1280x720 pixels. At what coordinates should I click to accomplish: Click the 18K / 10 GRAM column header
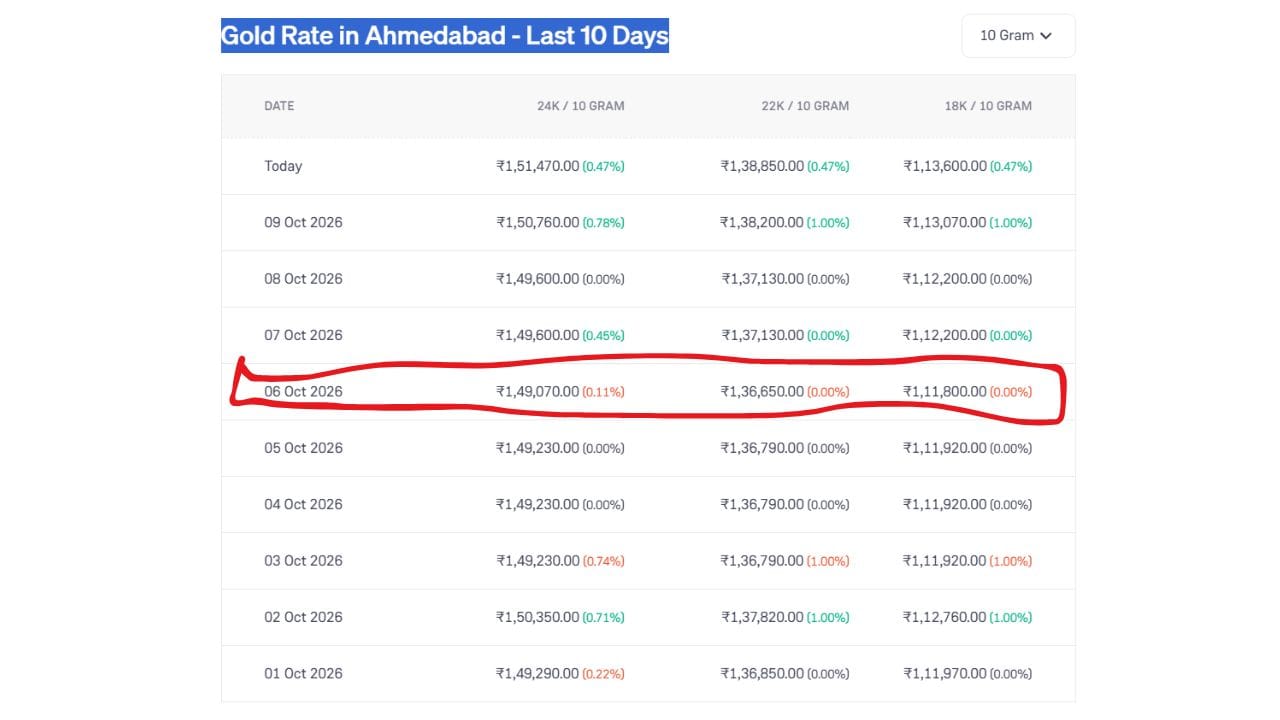coord(988,106)
